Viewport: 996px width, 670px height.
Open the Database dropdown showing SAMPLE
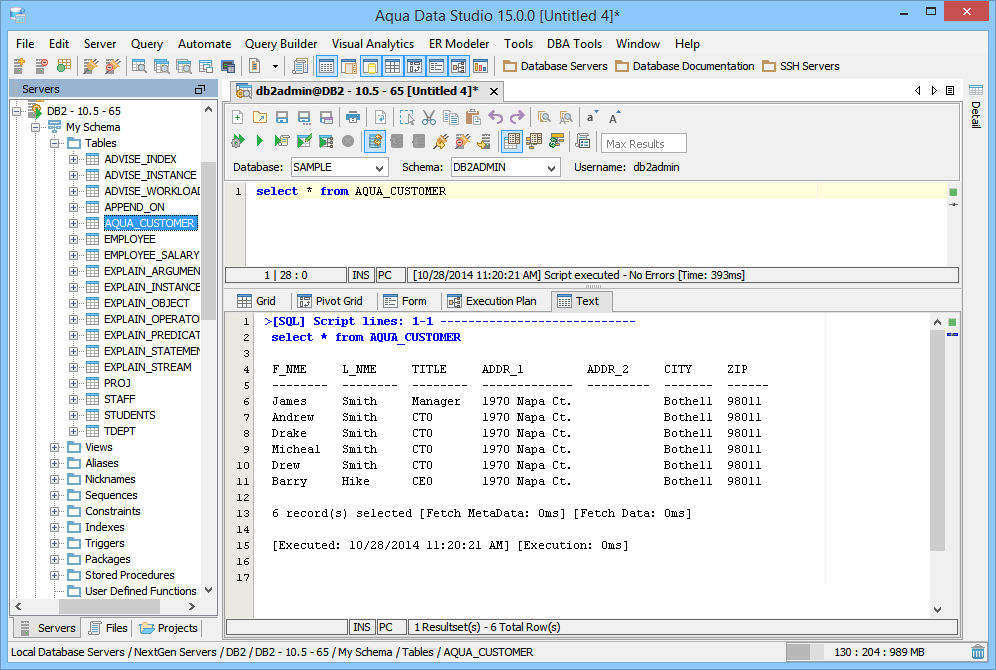click(338, 168)
